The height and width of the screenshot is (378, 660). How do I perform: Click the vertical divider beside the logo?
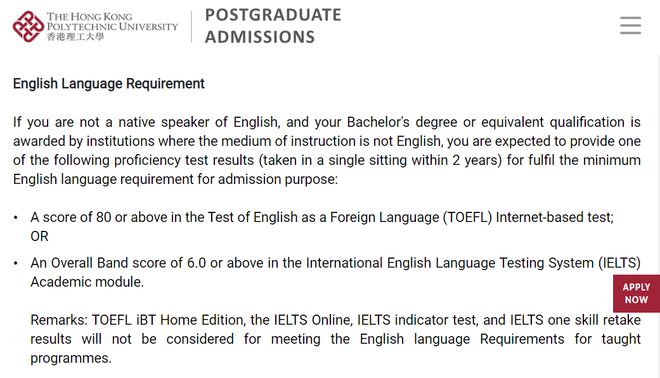click(x=192, y=27)
